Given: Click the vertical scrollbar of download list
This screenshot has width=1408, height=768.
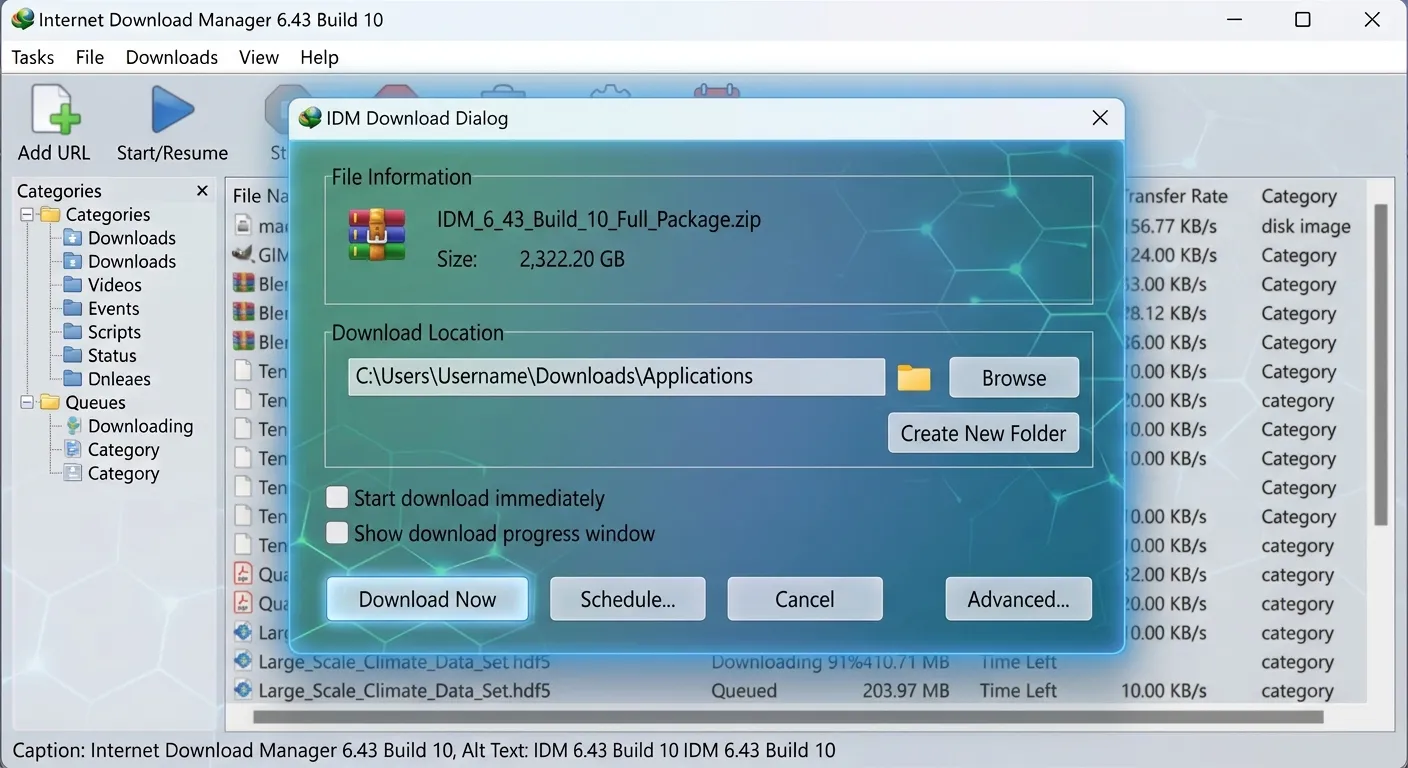Looking at the screenshot, I should (x=1381, y=365).
